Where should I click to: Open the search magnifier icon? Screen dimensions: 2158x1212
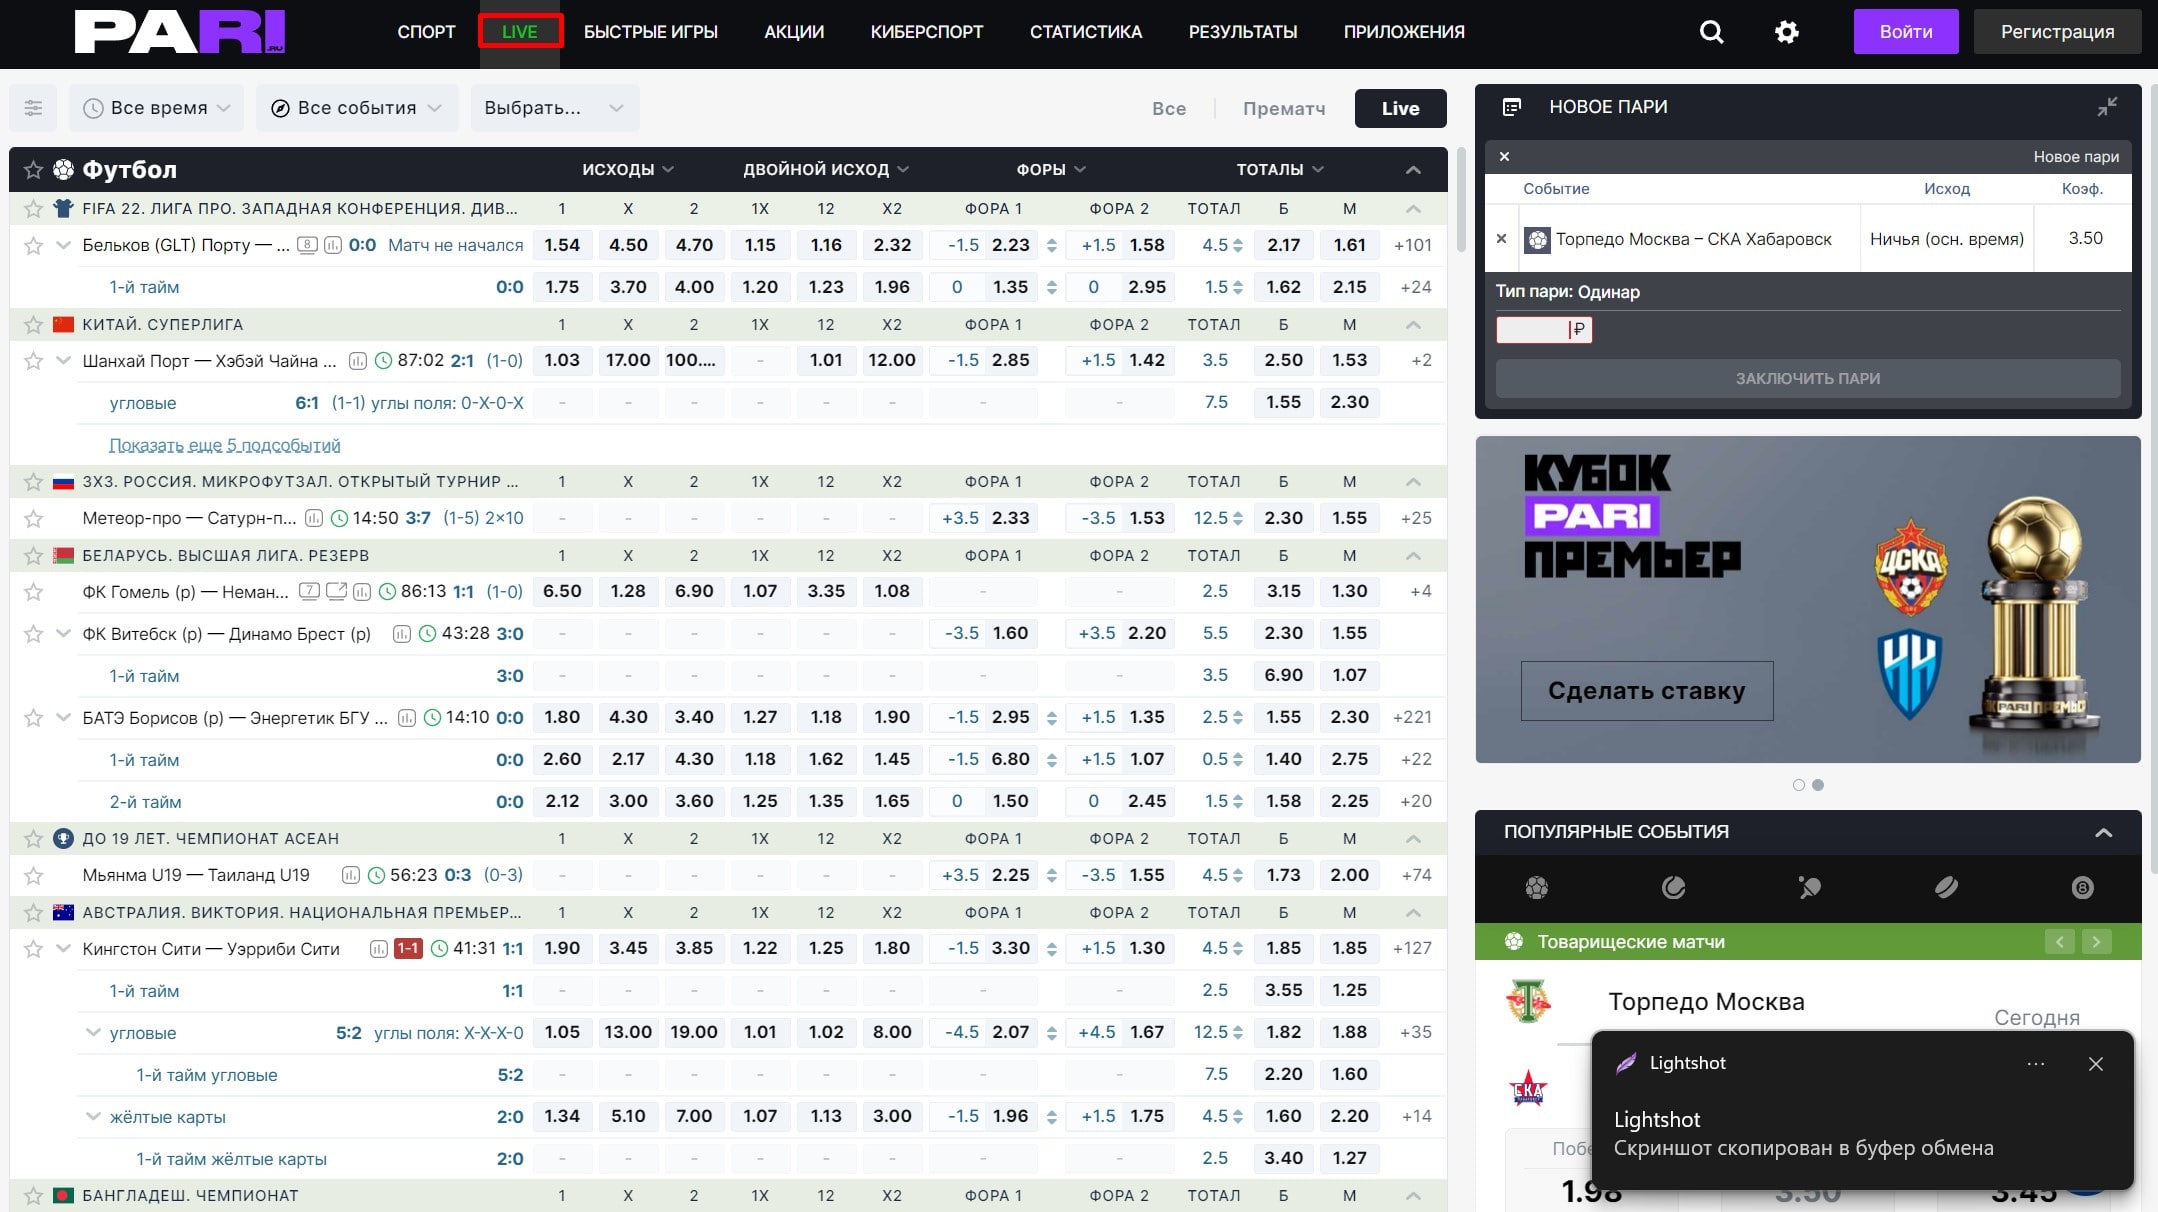[1711, 32]
